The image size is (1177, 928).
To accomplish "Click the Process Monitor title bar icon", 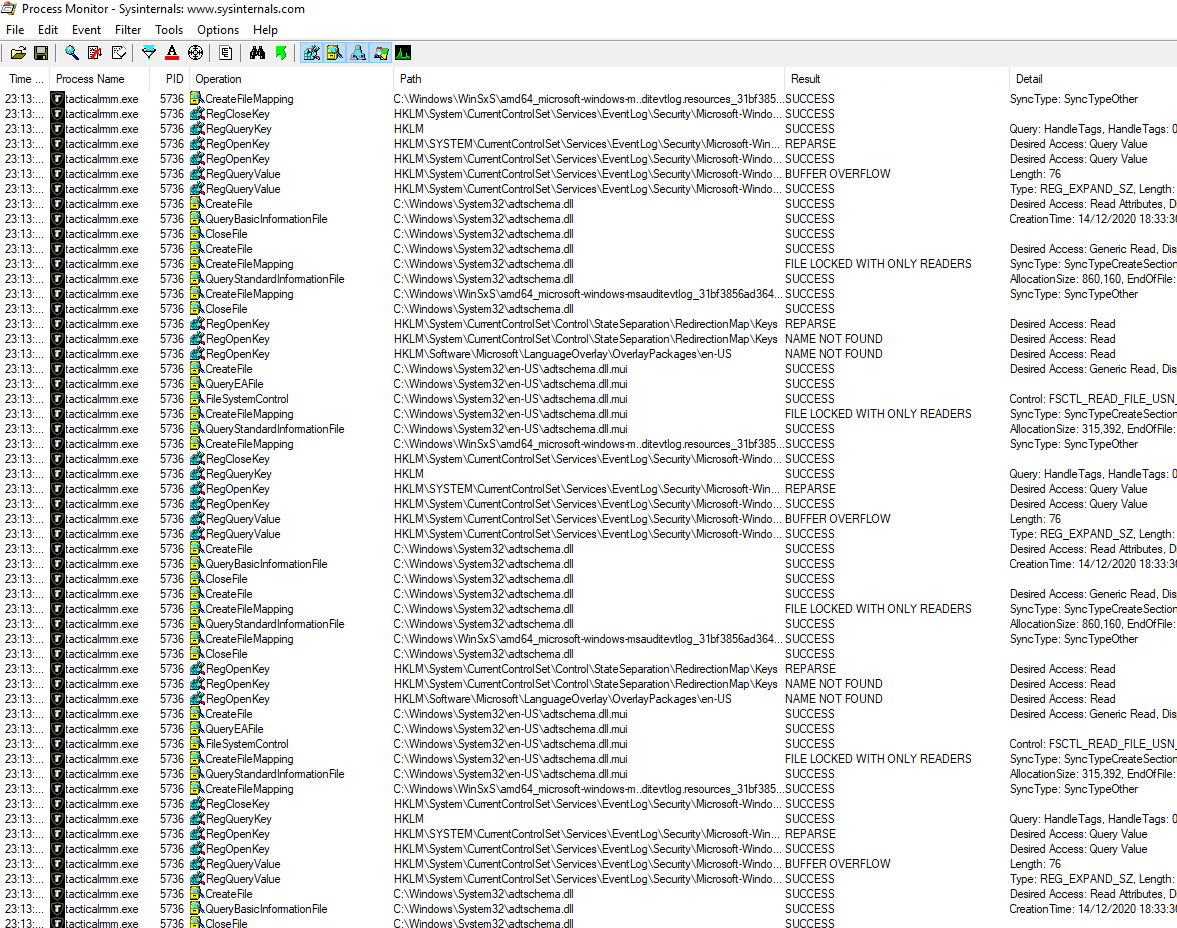I will (9, 9).
